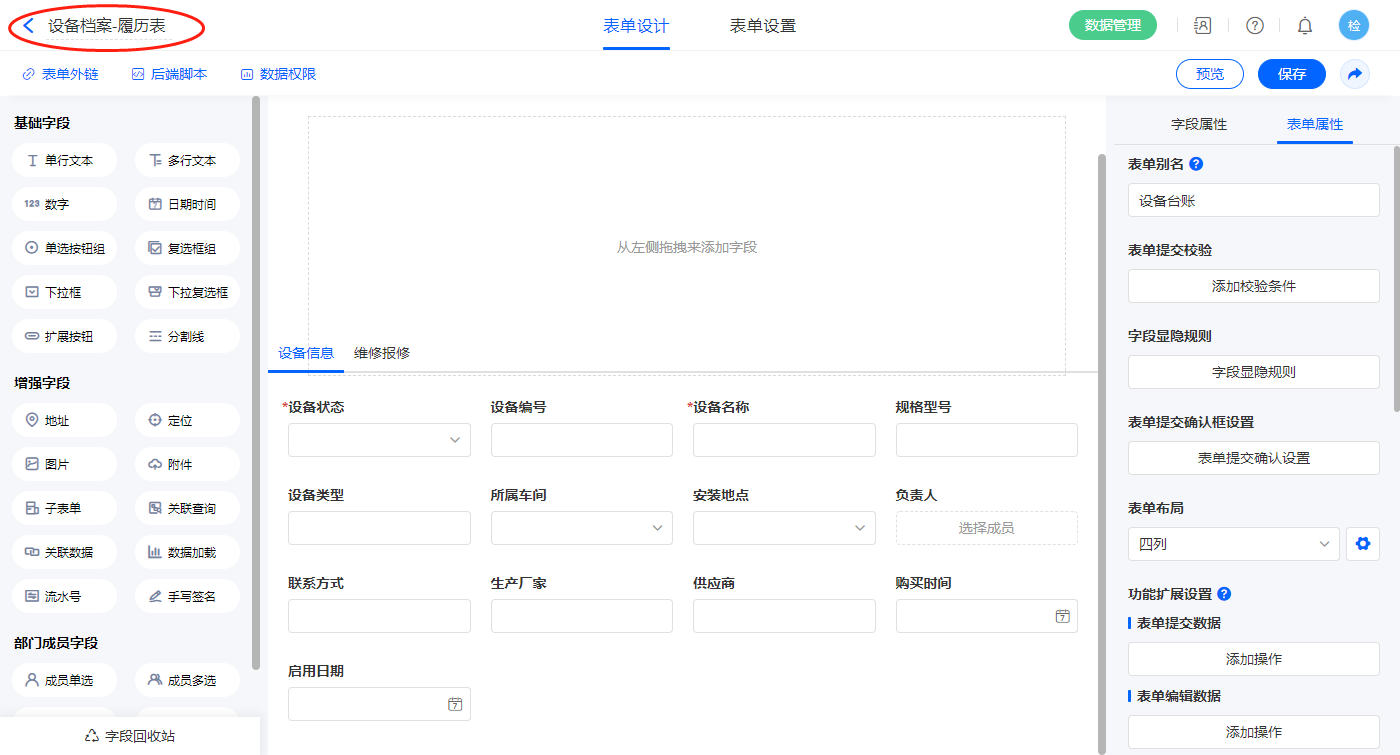Screen dimensions: 1400x755
Task: Switch to the 表单设置 tab
Action: [762, 26]
